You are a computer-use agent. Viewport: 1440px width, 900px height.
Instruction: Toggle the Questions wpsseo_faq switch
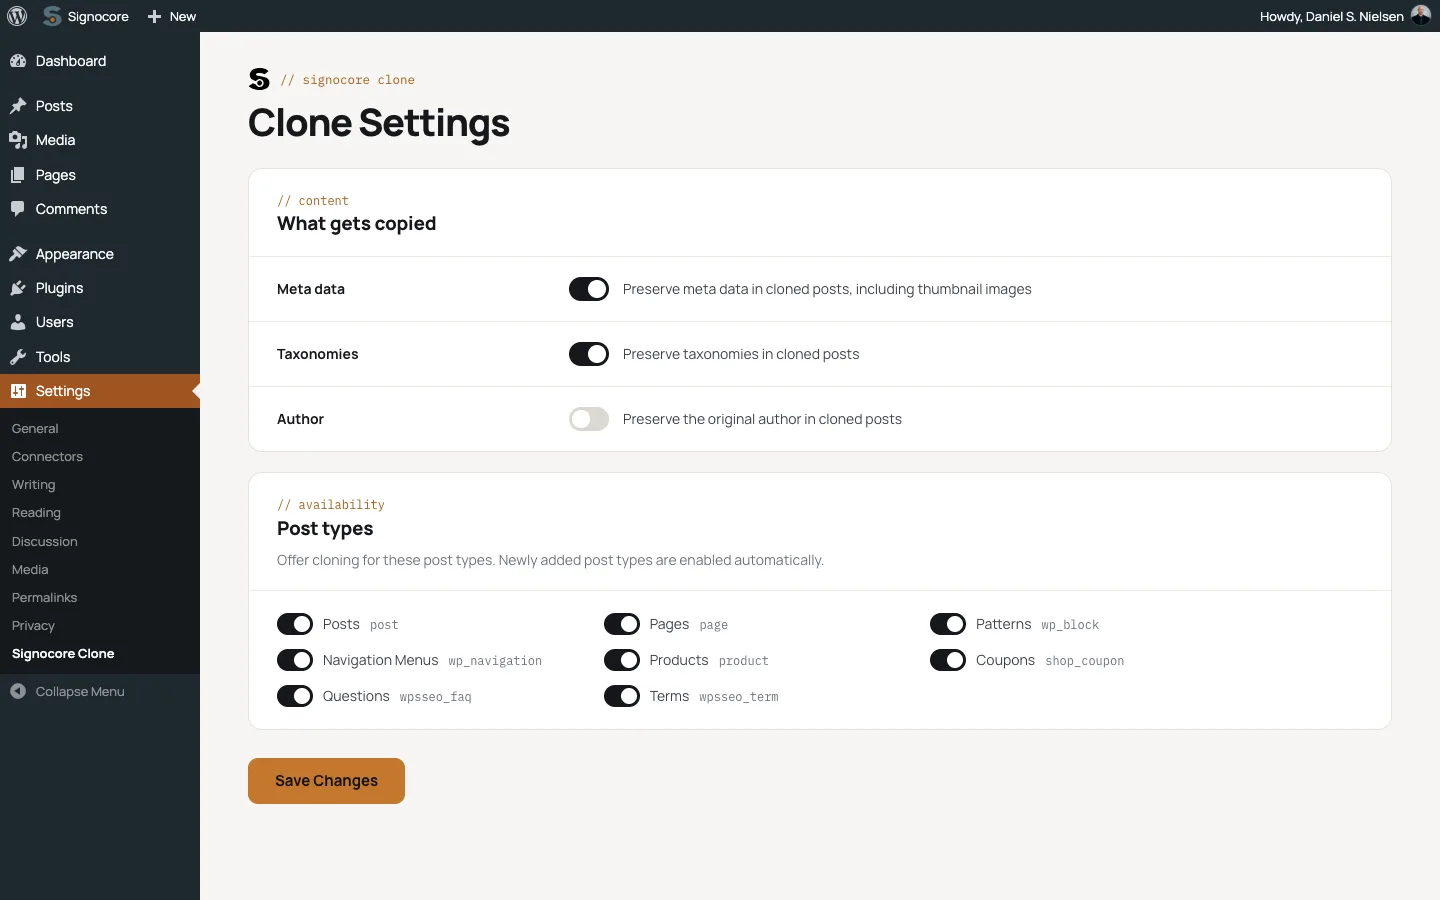pyautogui.click(x=295, y=696)
